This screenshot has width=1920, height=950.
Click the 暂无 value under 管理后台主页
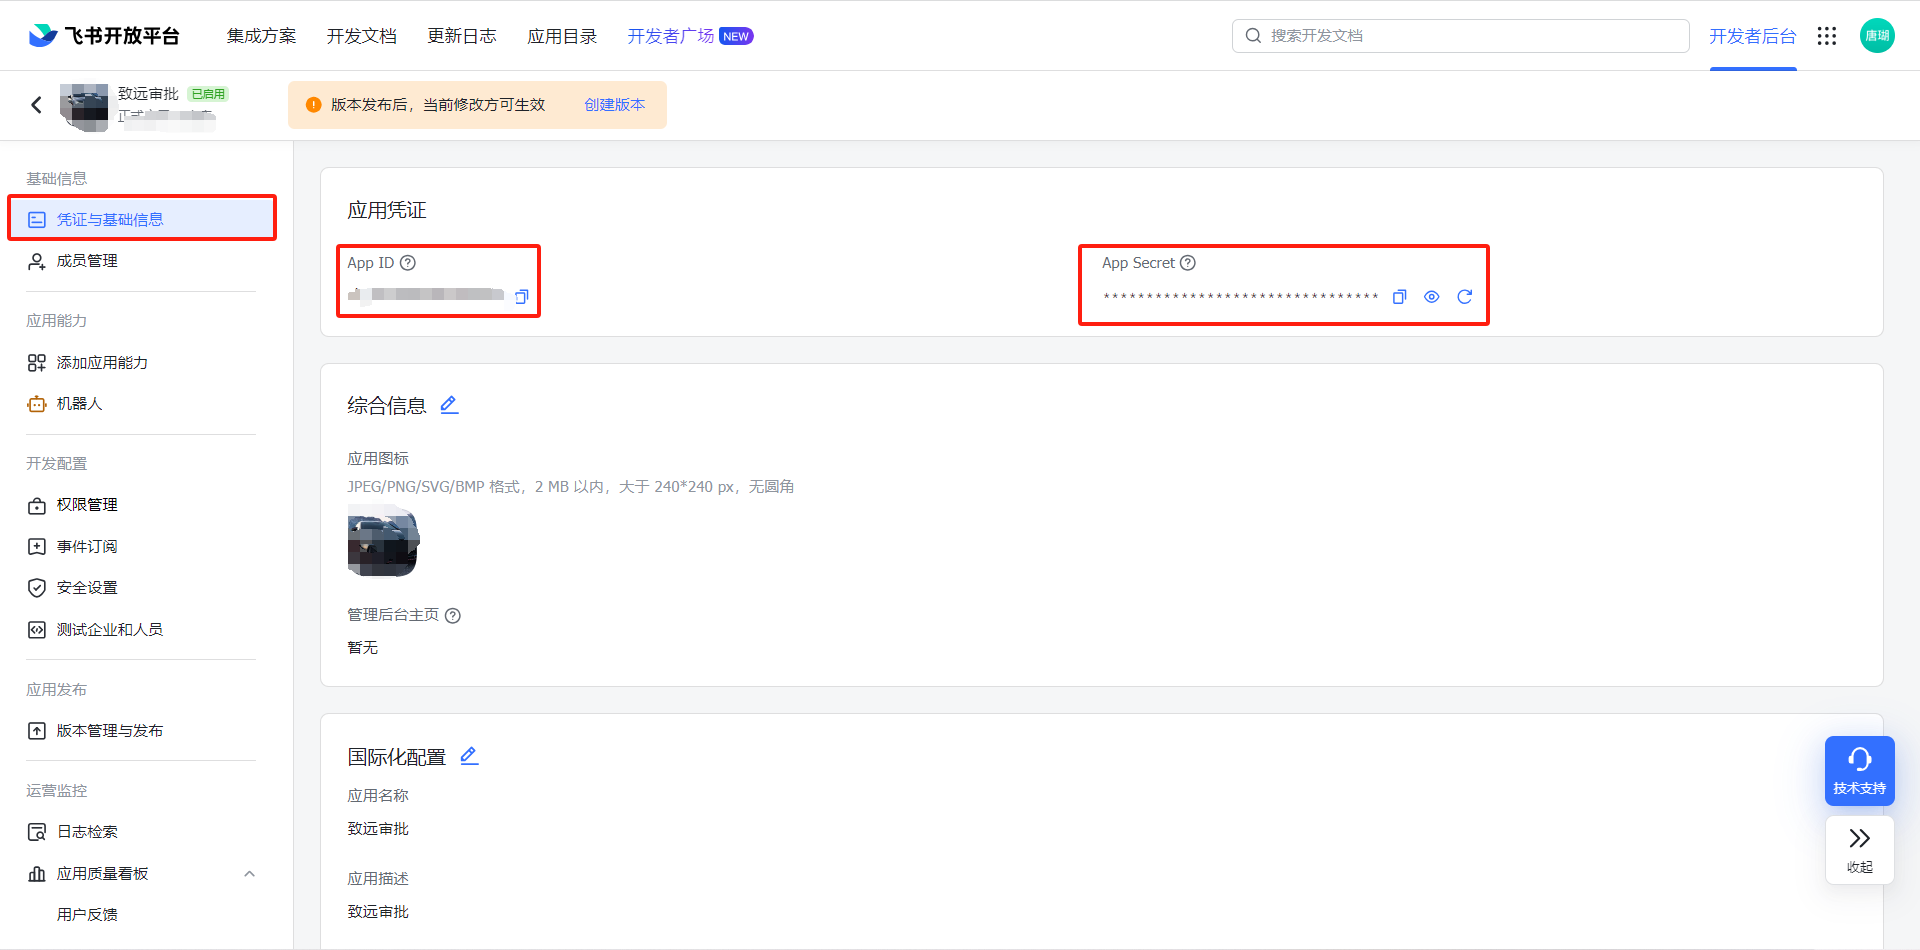click(x=363, y=648)
